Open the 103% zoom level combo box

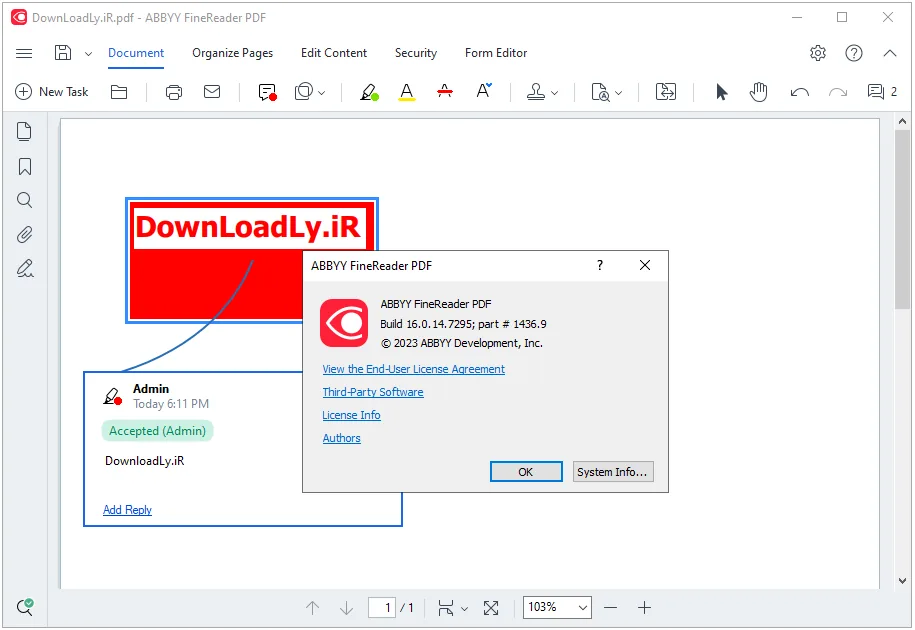pyautogui.click(x=557, y=607)
